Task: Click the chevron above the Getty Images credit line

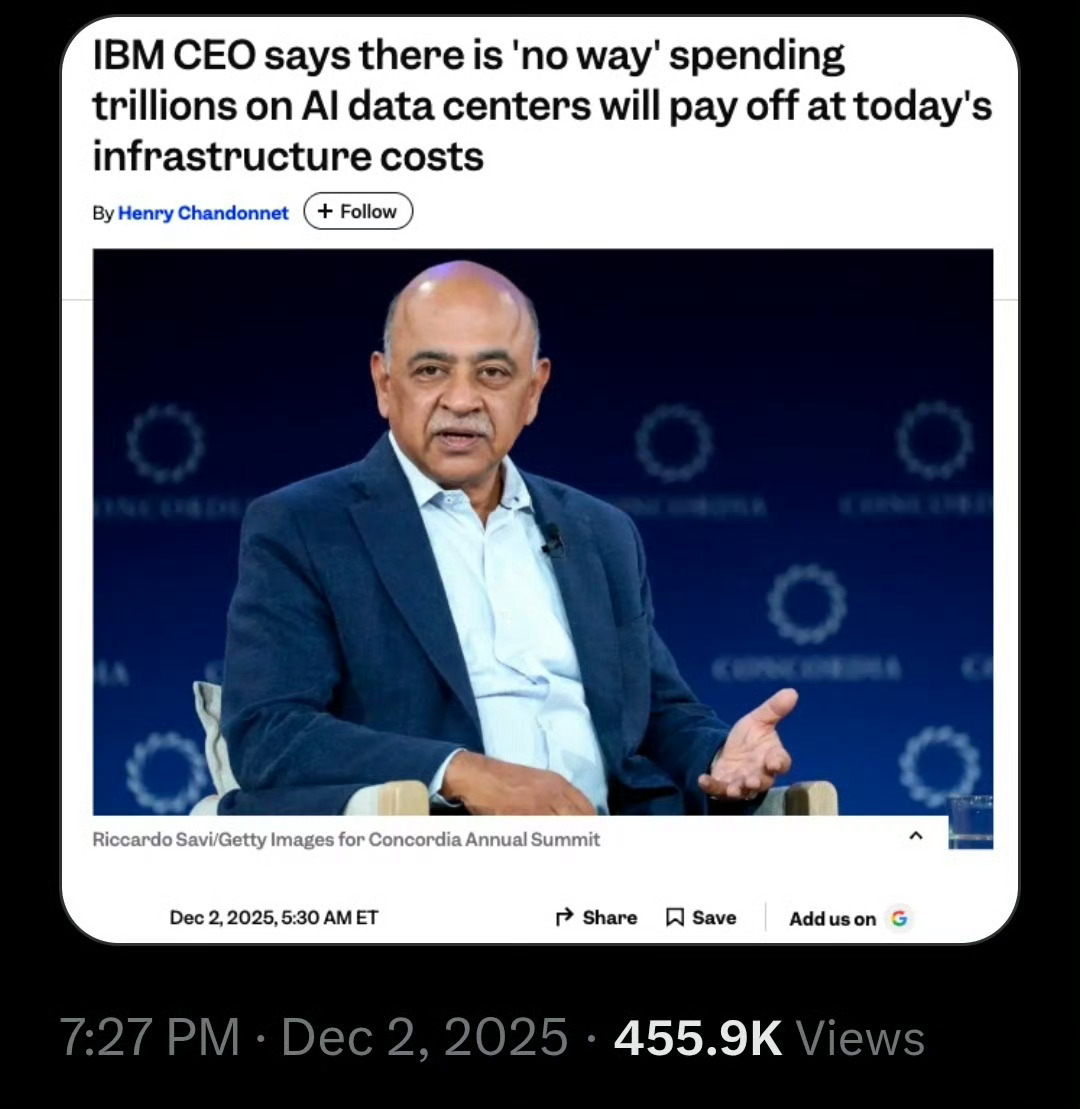Action: (917, 835)
